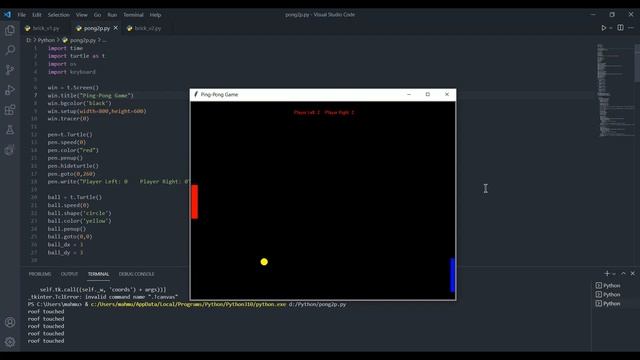The image size is (640, 360).
Task: Maximize the panel with chevron up
Action: pyautogui.click(x=623, y=273)
